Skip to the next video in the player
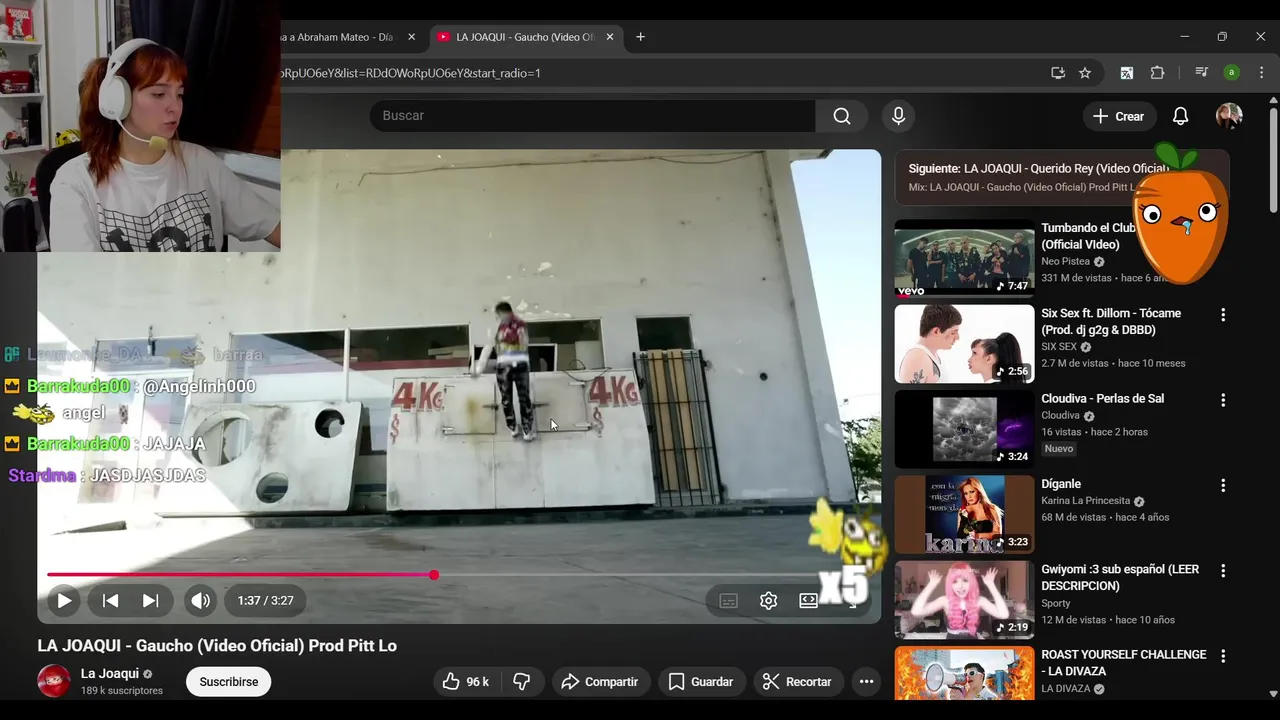Viewport: 1280px width, 720px height. pyautogui.click(x=151, y=601)
